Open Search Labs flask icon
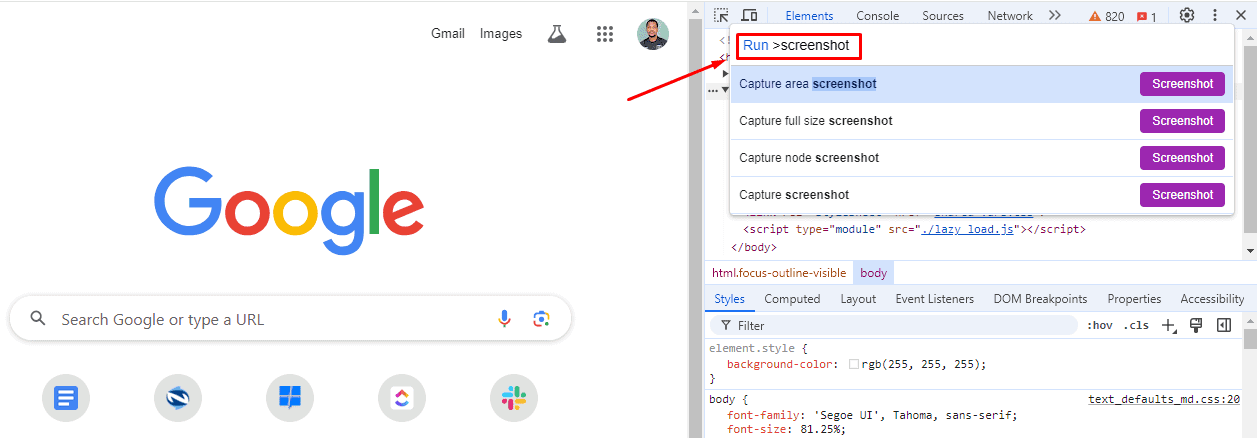 [x=557, y=34]
